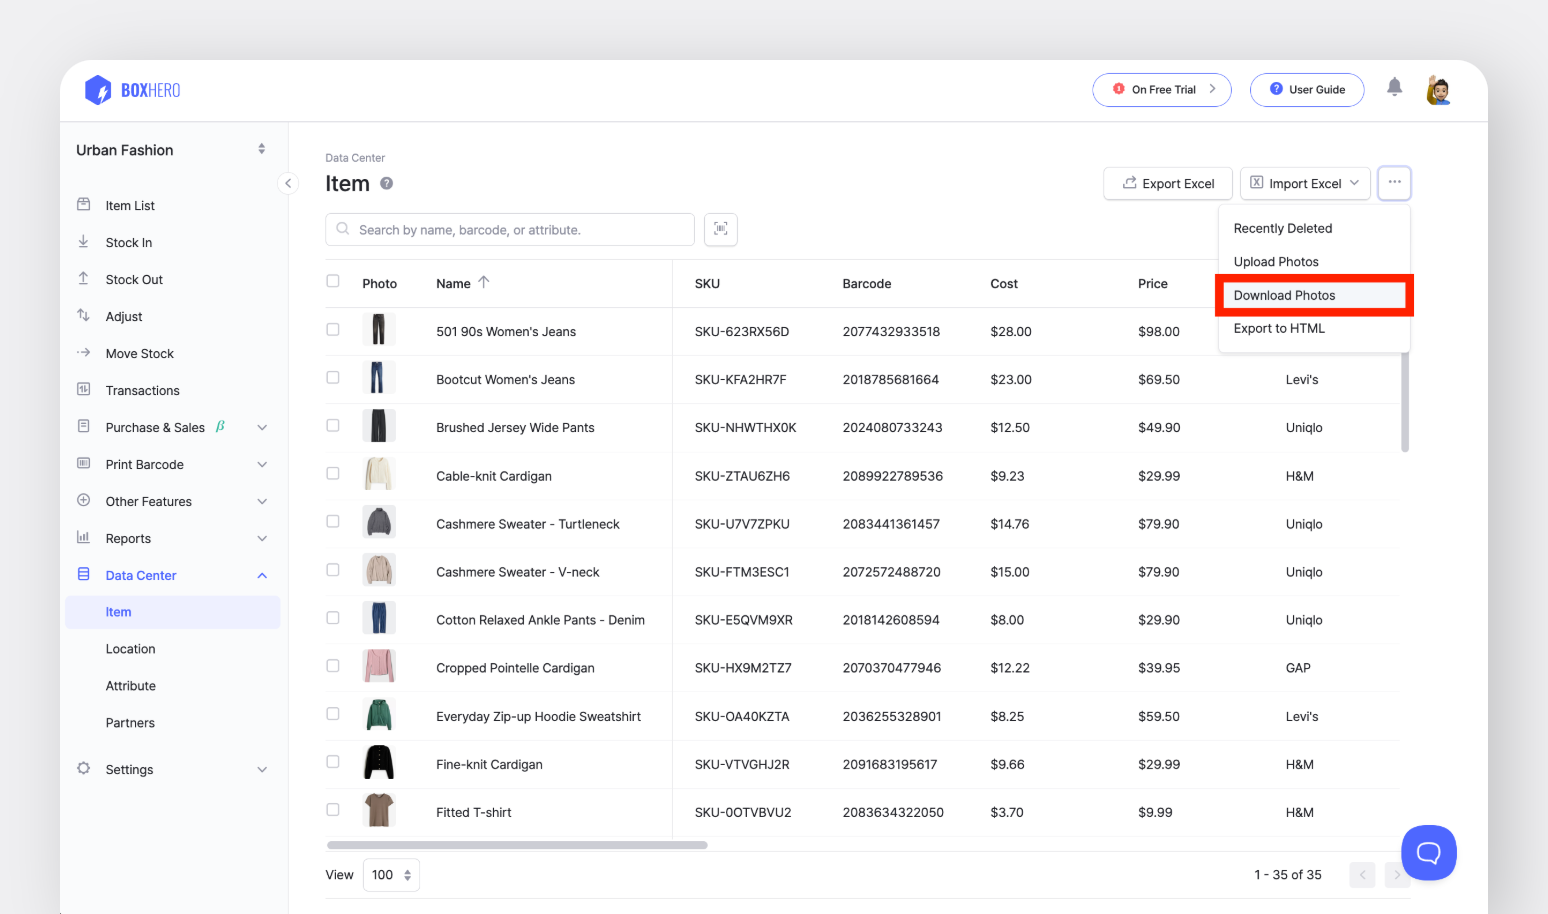Open the Import Excel dropdown
This screenshot has width=1548, height=914.
(x=1305, y=183)
